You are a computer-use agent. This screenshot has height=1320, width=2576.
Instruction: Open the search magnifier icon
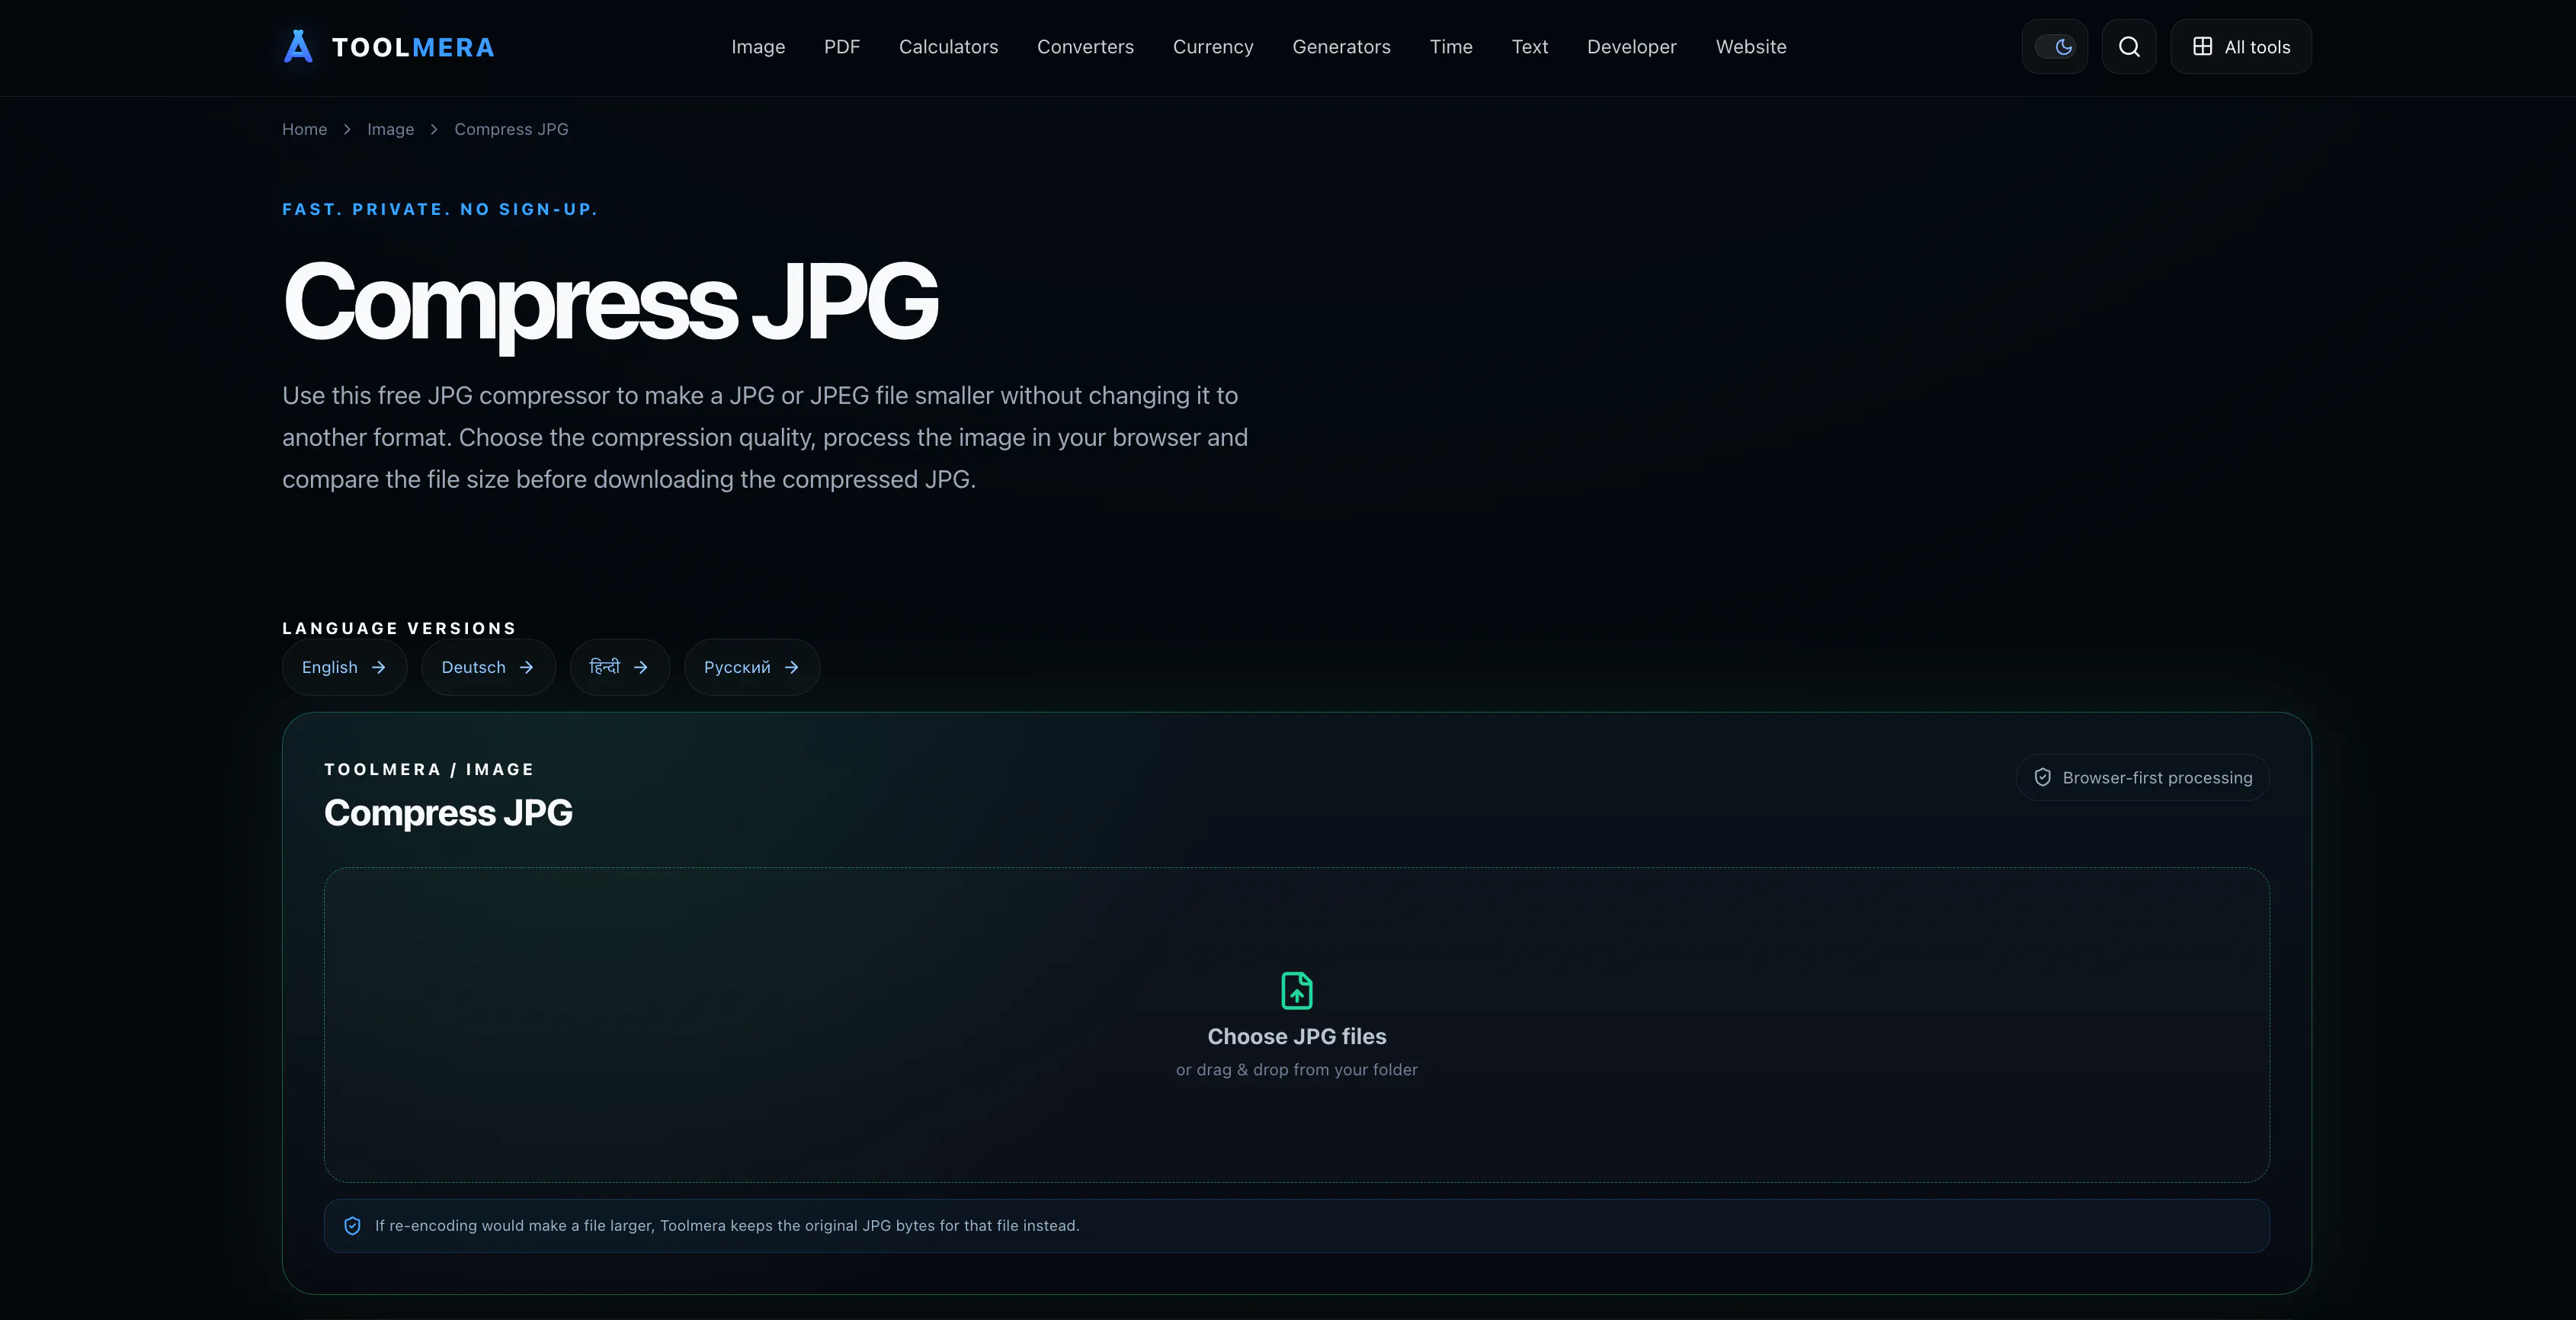(2129, 46)
